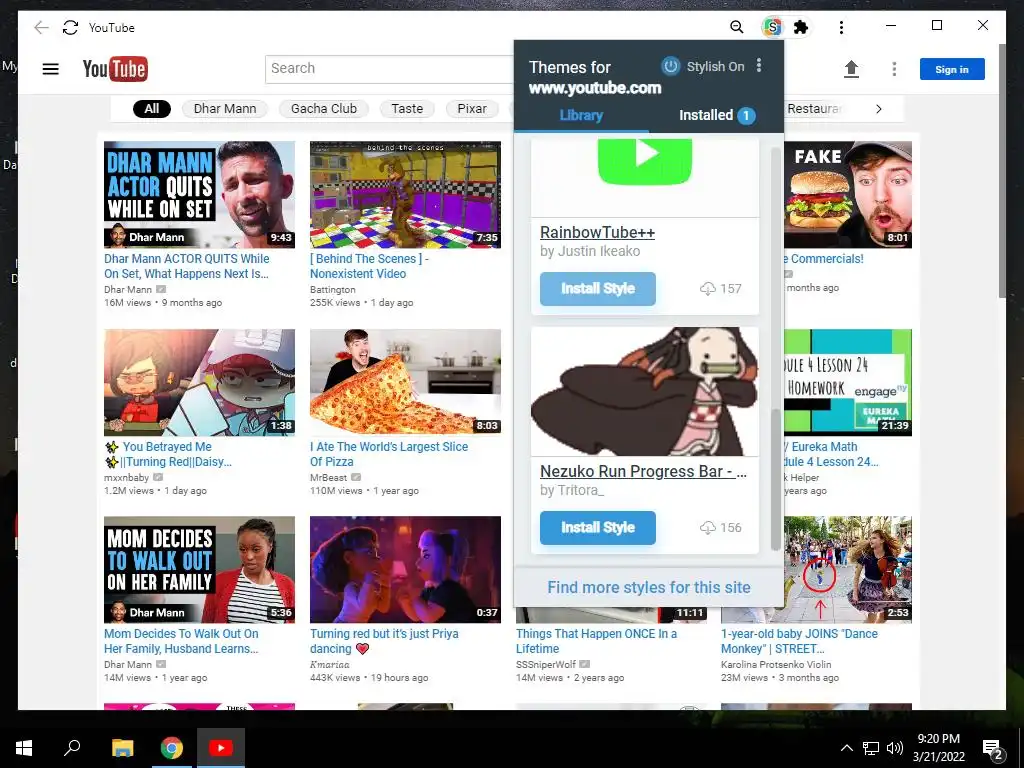Click the Nezuko style preview image

[x=645, y=391]
